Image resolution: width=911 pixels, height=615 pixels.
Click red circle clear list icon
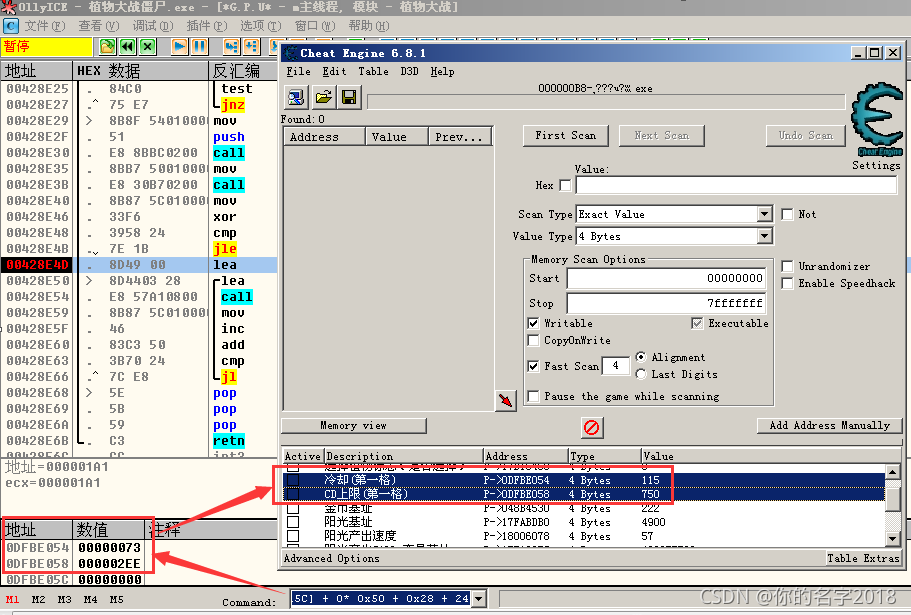pos(591,428)
